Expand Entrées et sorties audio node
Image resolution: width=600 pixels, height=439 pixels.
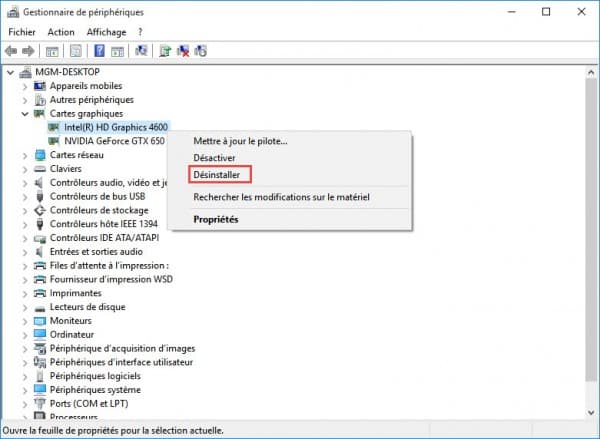click(x=25, y=252)
